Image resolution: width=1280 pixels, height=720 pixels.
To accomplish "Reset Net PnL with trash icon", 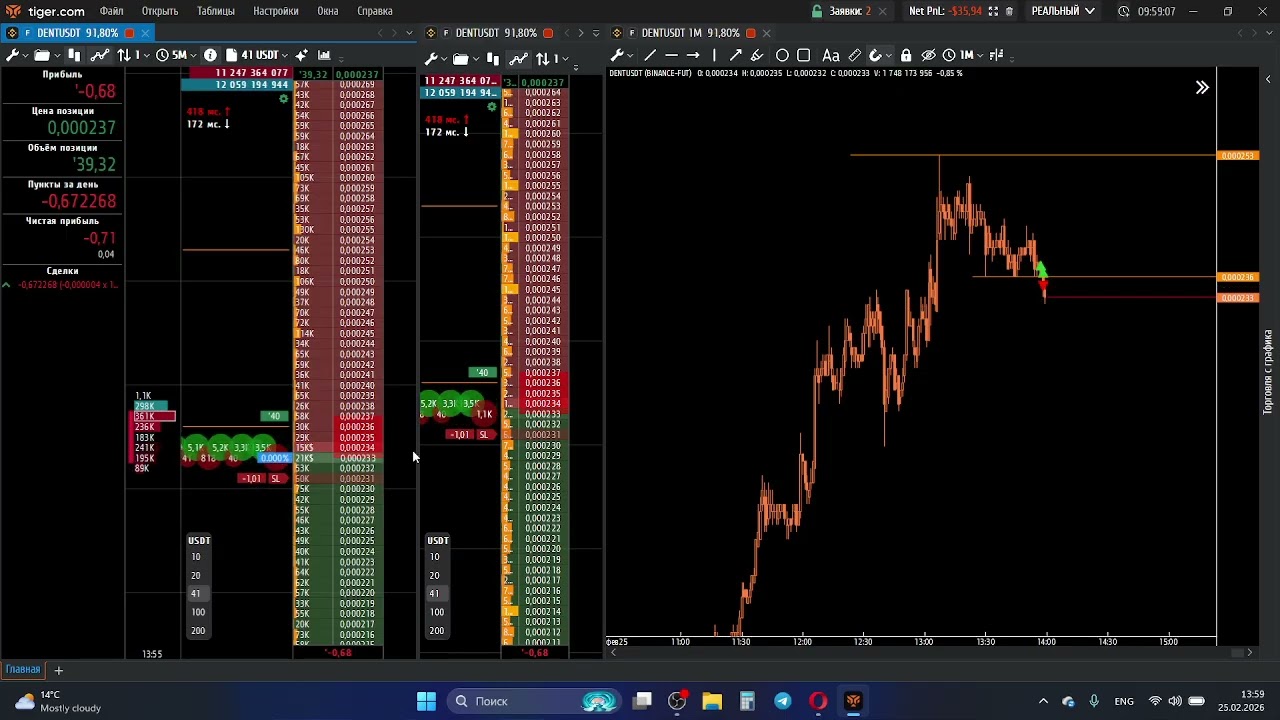I will click(x=1009, y=11).
